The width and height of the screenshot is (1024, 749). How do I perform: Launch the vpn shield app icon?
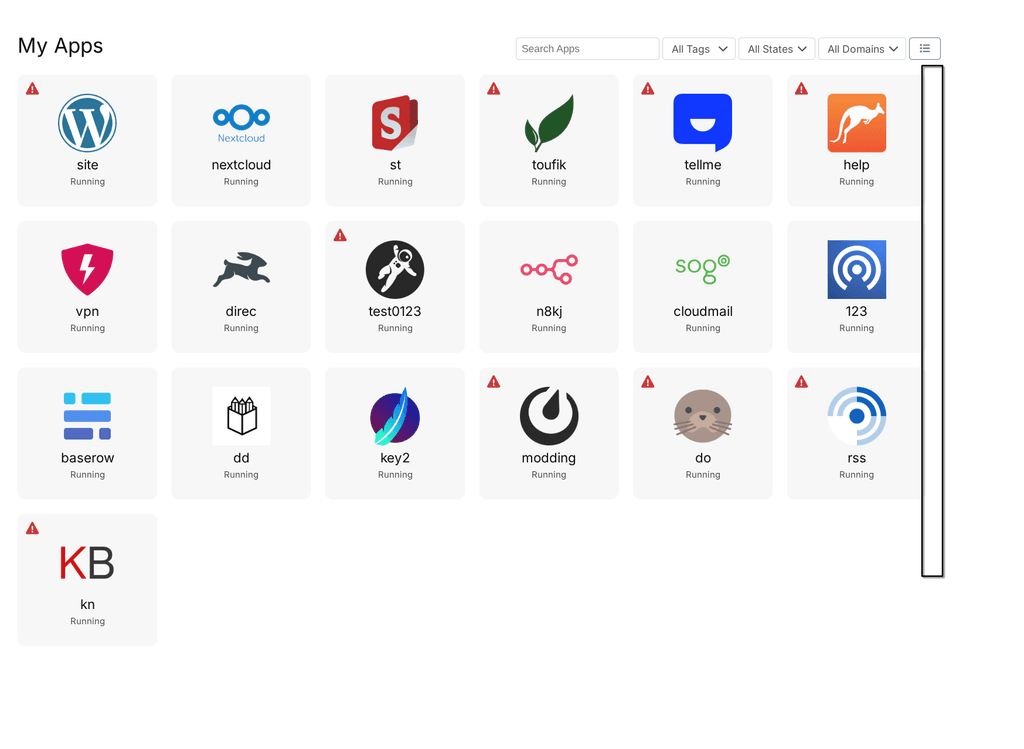click(x=87, y=270)
